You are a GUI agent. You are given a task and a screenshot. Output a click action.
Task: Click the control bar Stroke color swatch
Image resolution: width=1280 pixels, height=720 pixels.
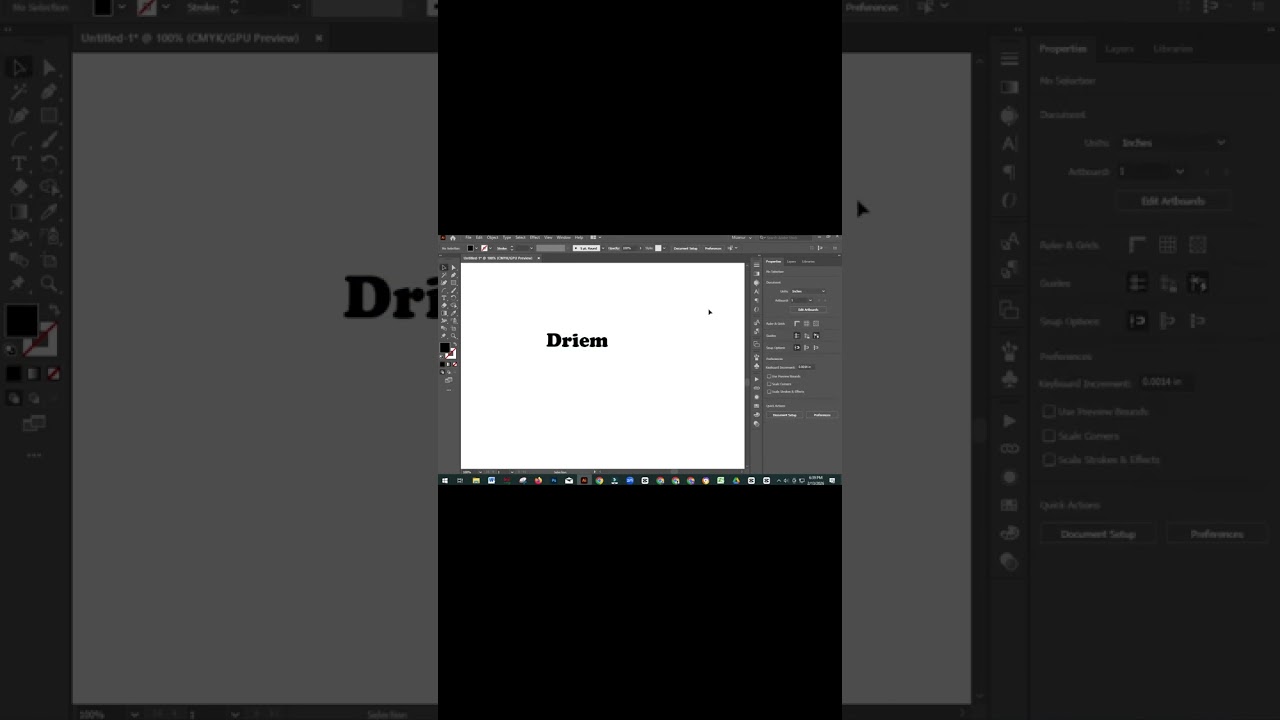tap(484, 248)
